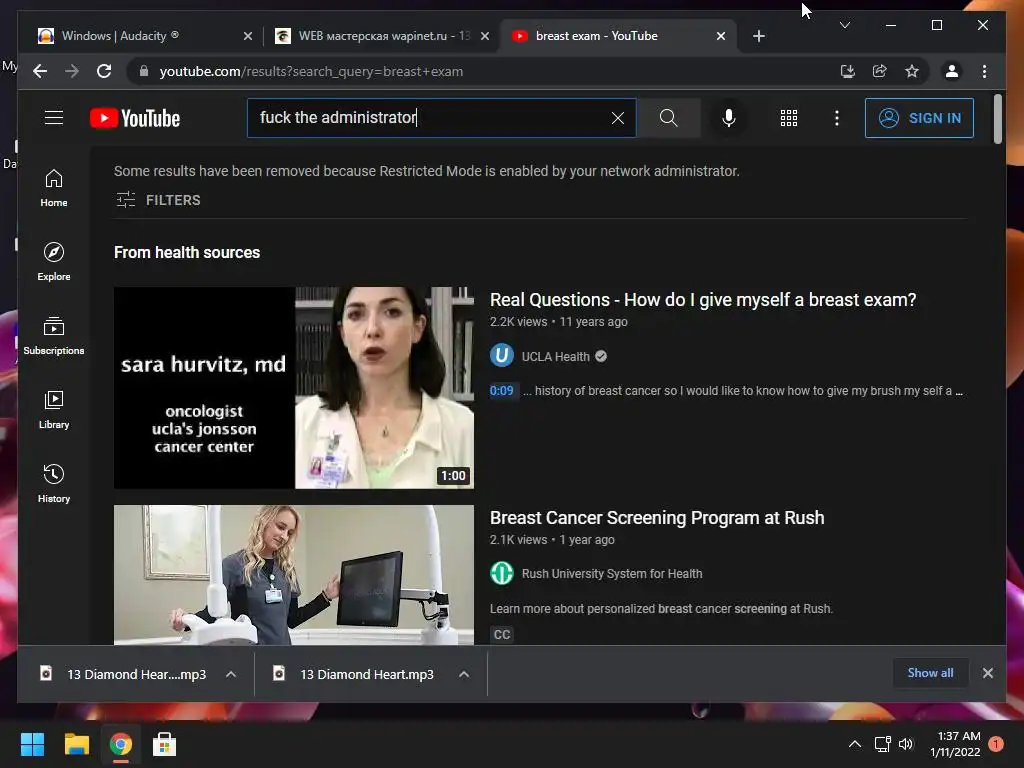Click the browser forward arrow
1024x768 pixels.
point(72,71)
